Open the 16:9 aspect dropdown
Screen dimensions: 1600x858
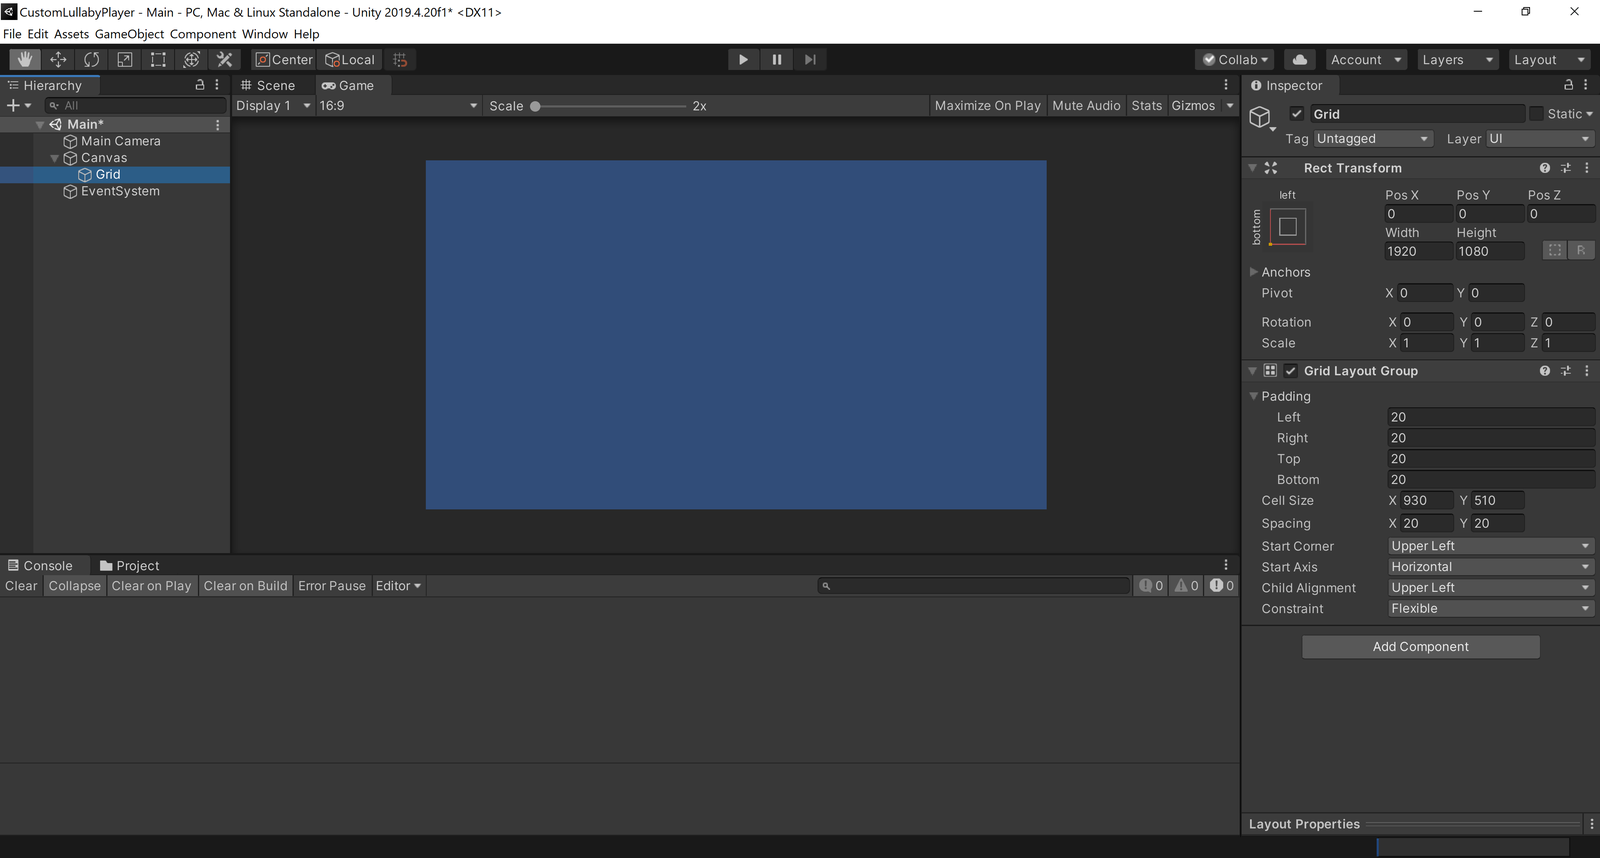pos(398,106)
